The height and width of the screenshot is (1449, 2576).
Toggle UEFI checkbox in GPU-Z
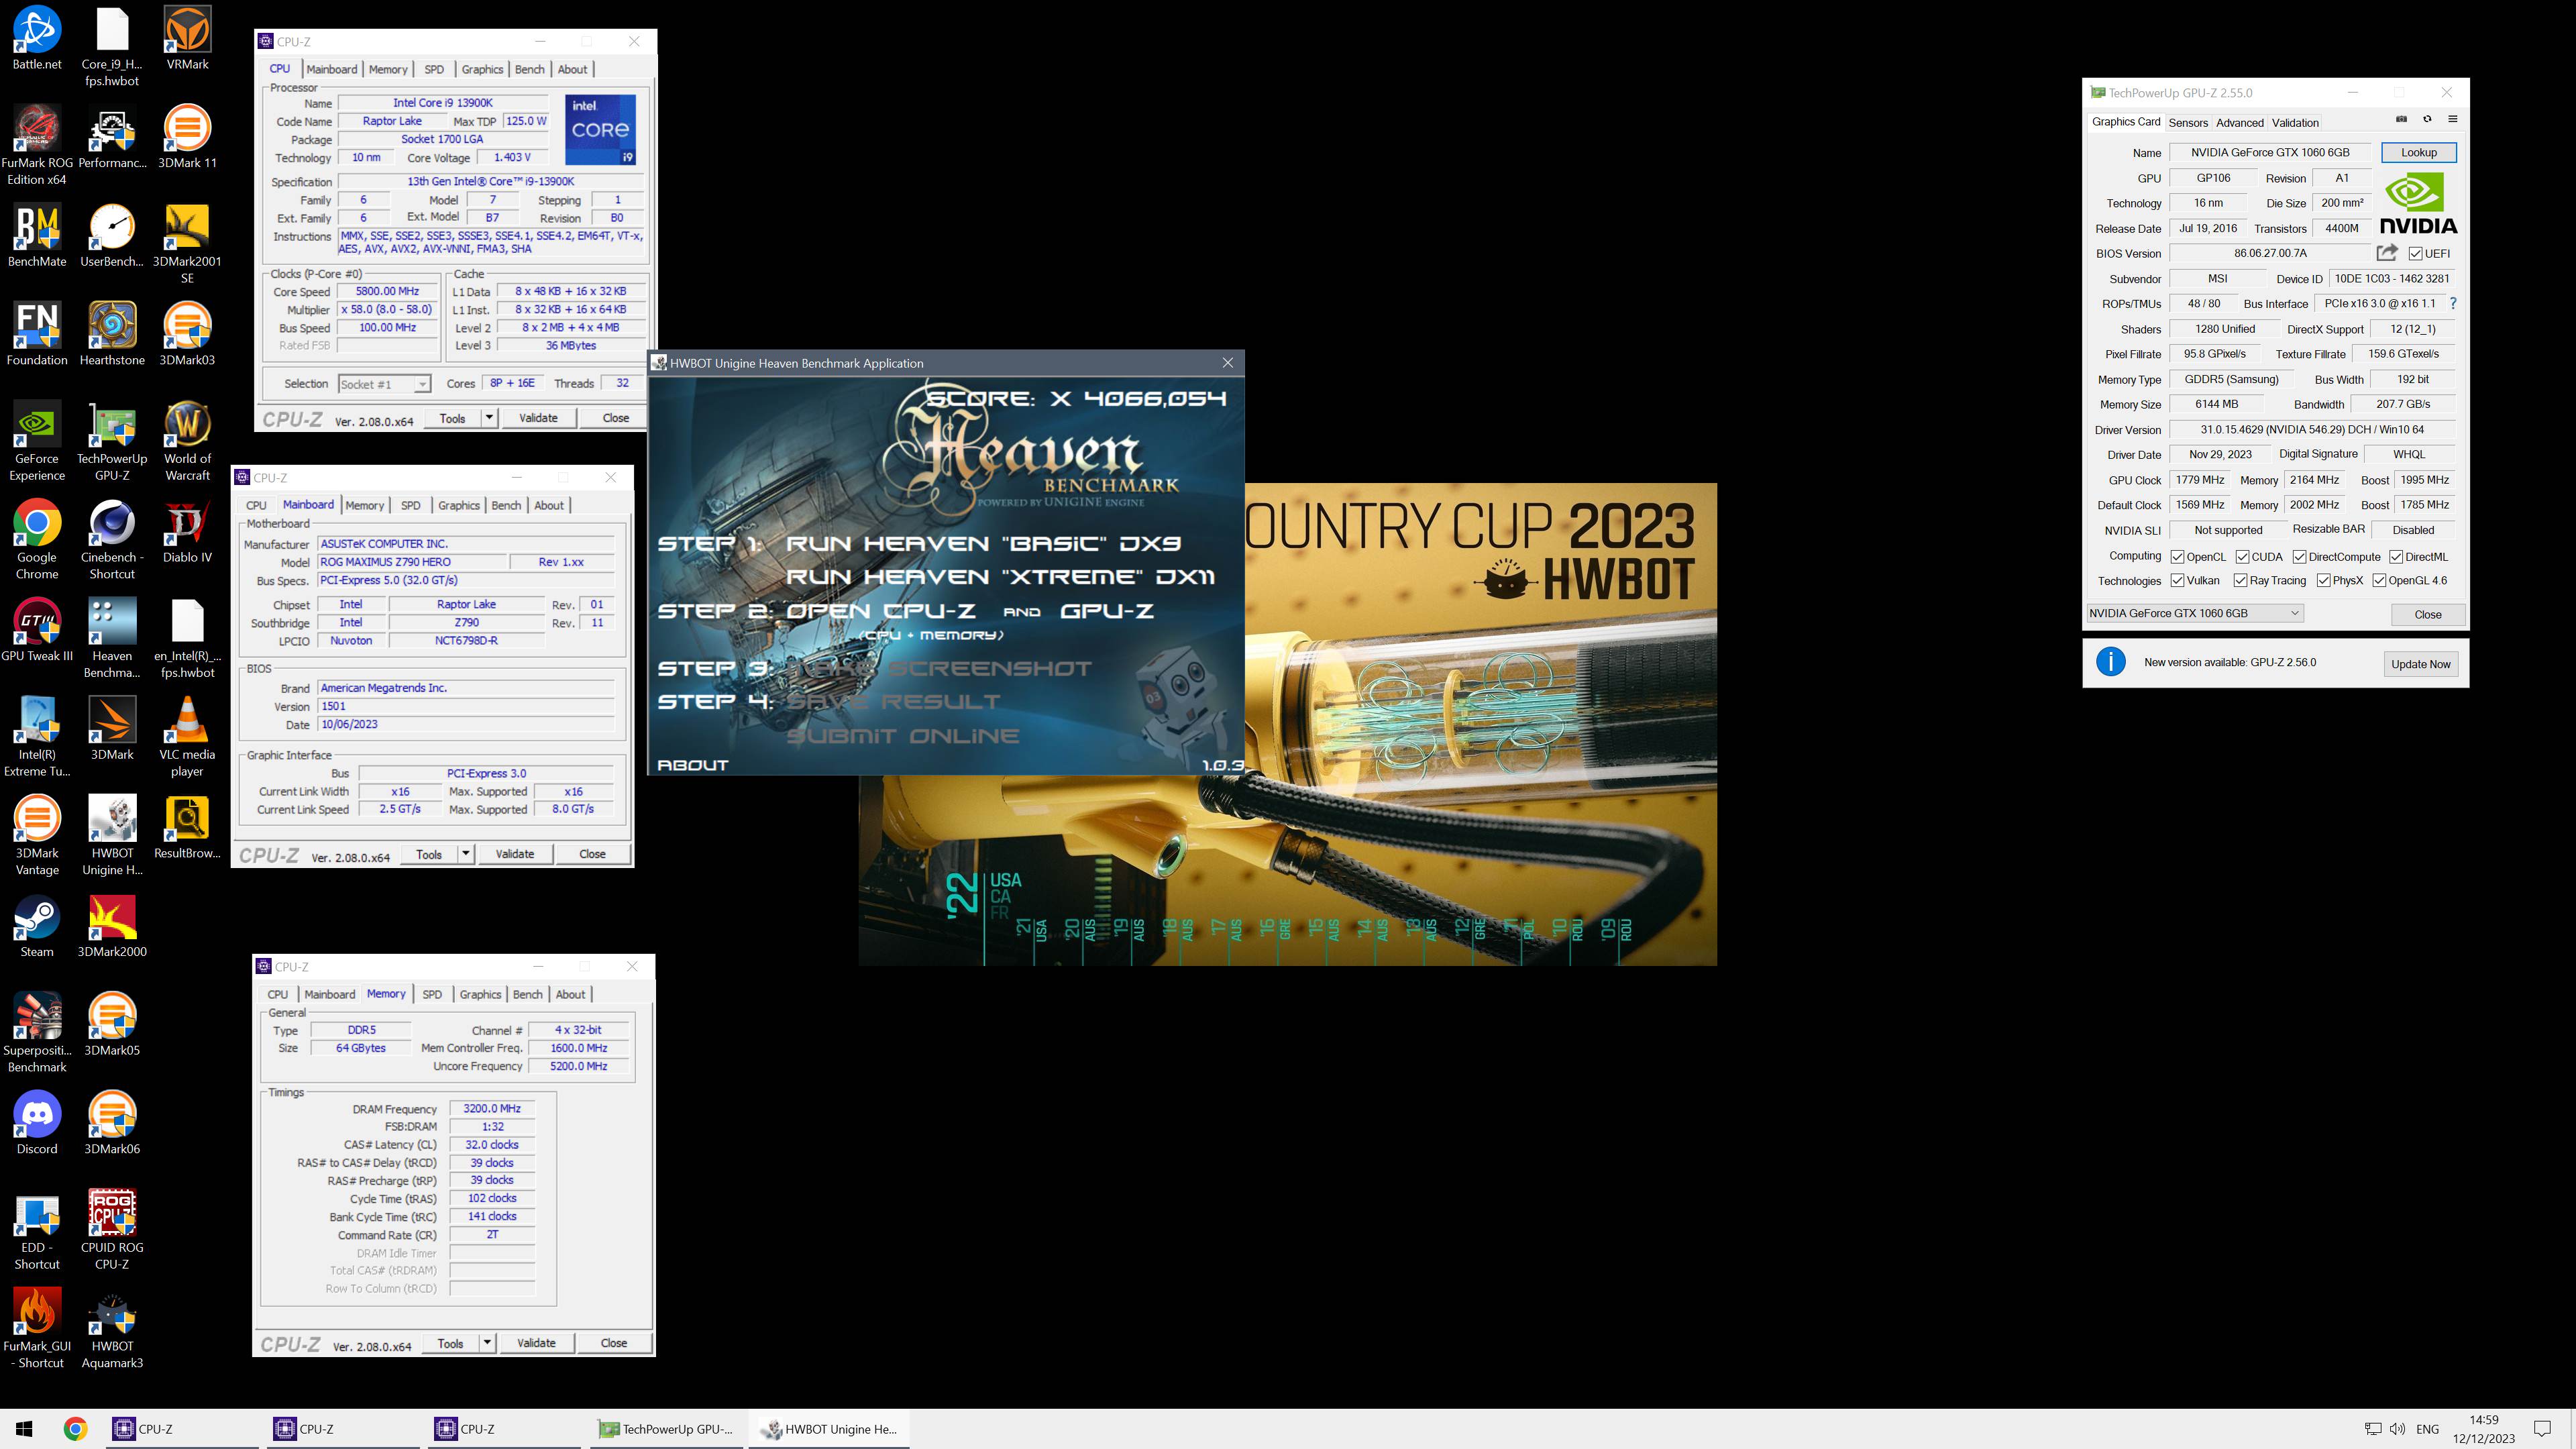(2415, 254)
